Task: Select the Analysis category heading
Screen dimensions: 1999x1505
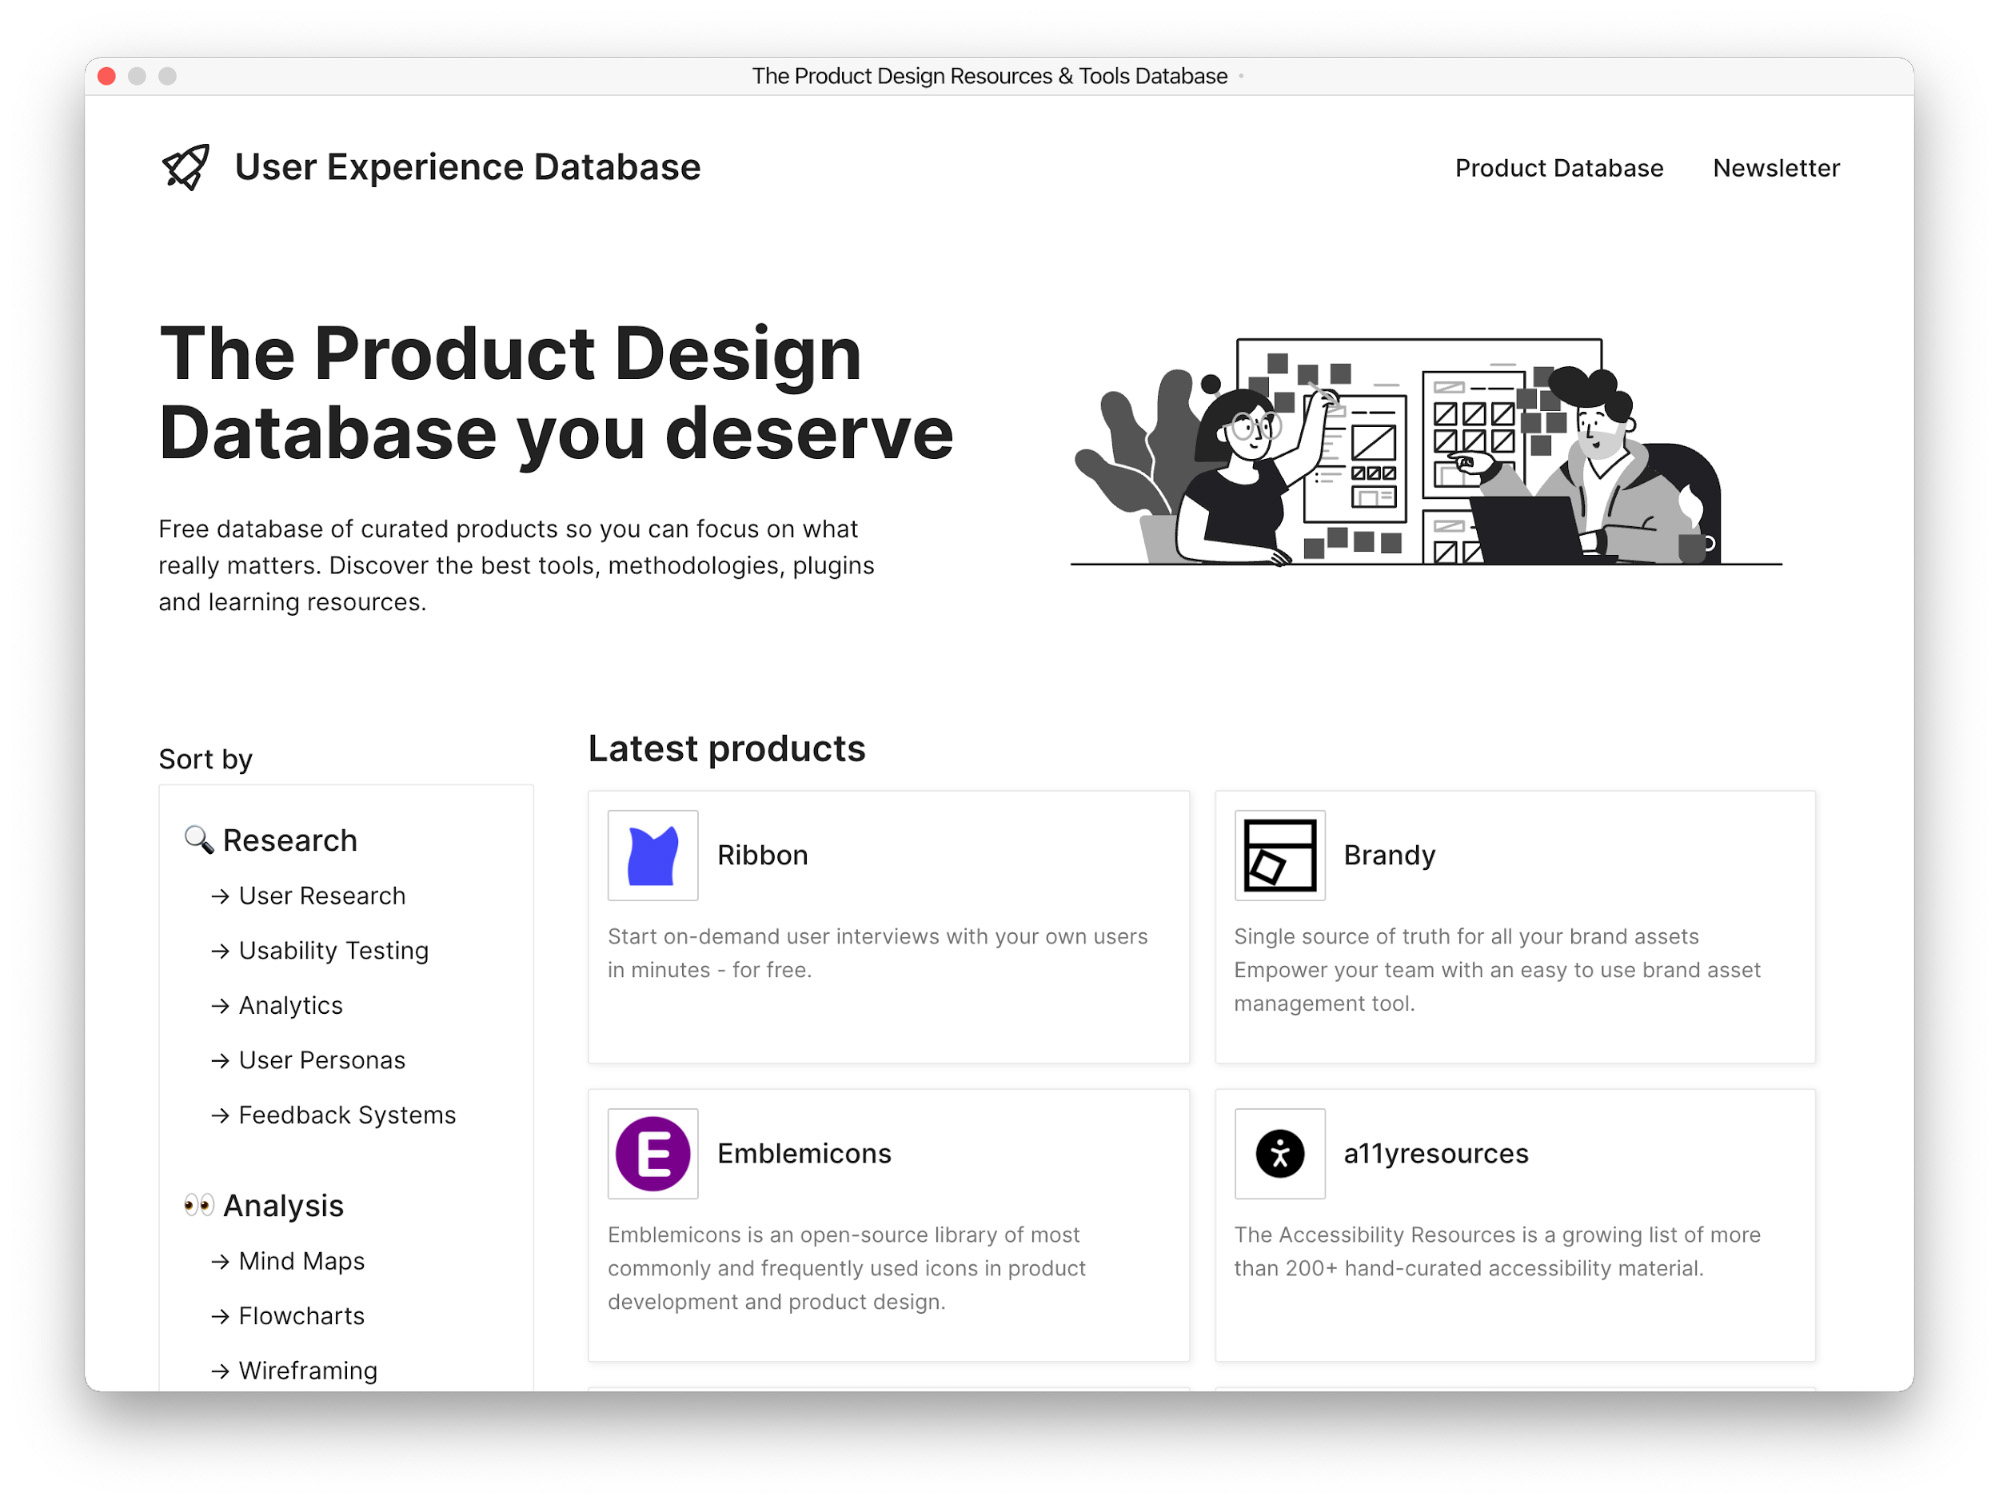Action: [x=283, y=1205]
